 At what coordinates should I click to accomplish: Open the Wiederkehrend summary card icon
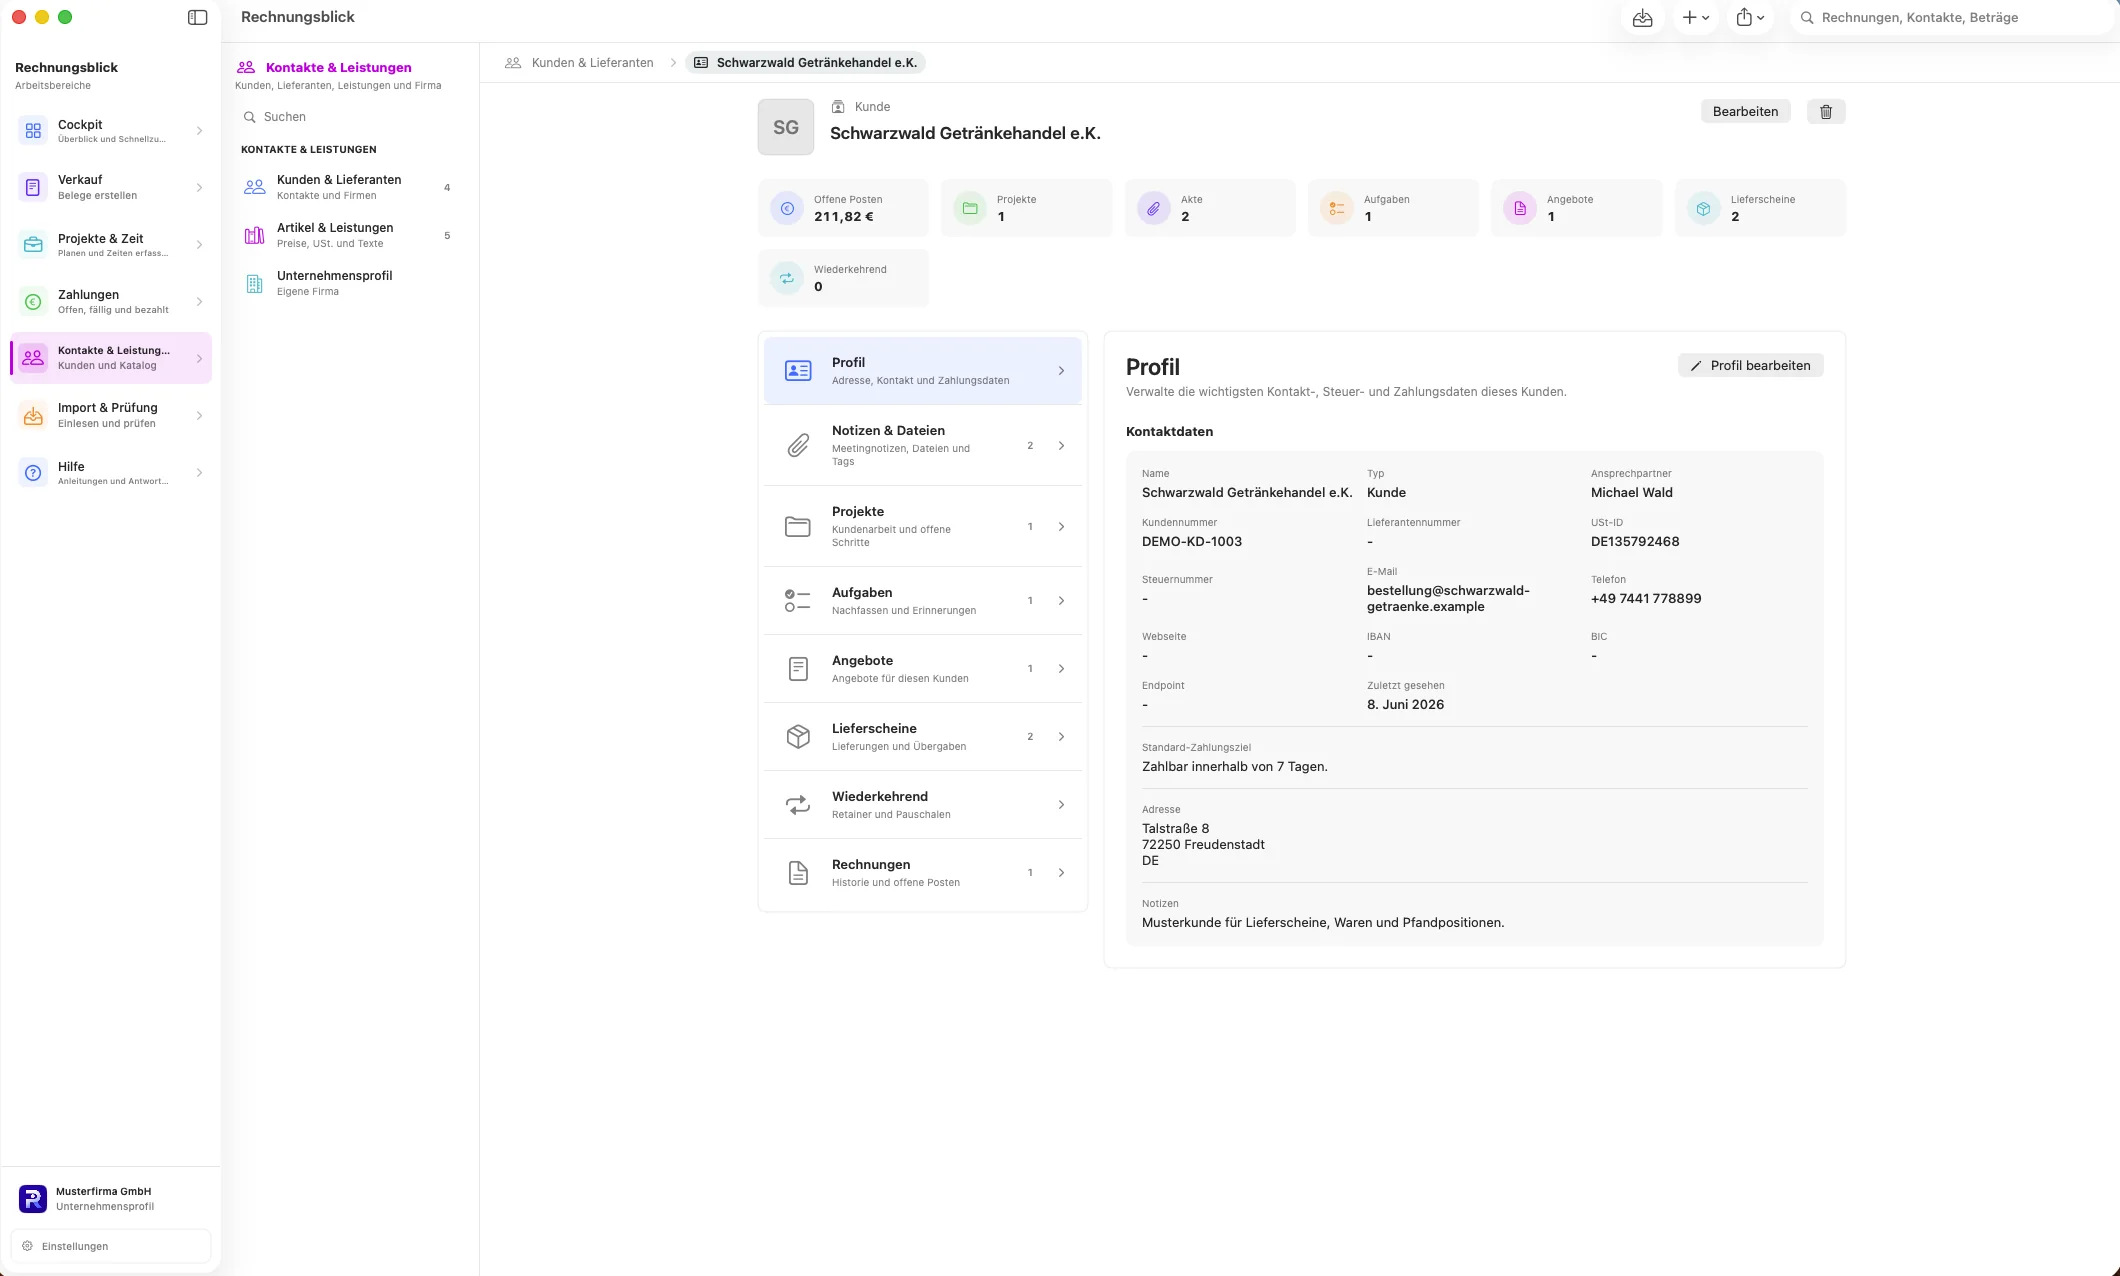[787, 278]
